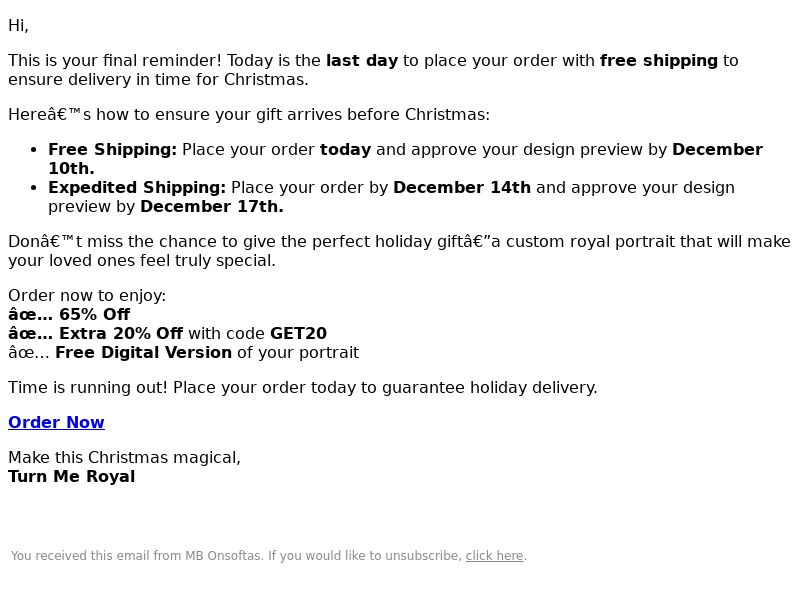Click the GET20 promo code text
The width and height of the screenshot is (800, 600).
click(x=298, y=334)
